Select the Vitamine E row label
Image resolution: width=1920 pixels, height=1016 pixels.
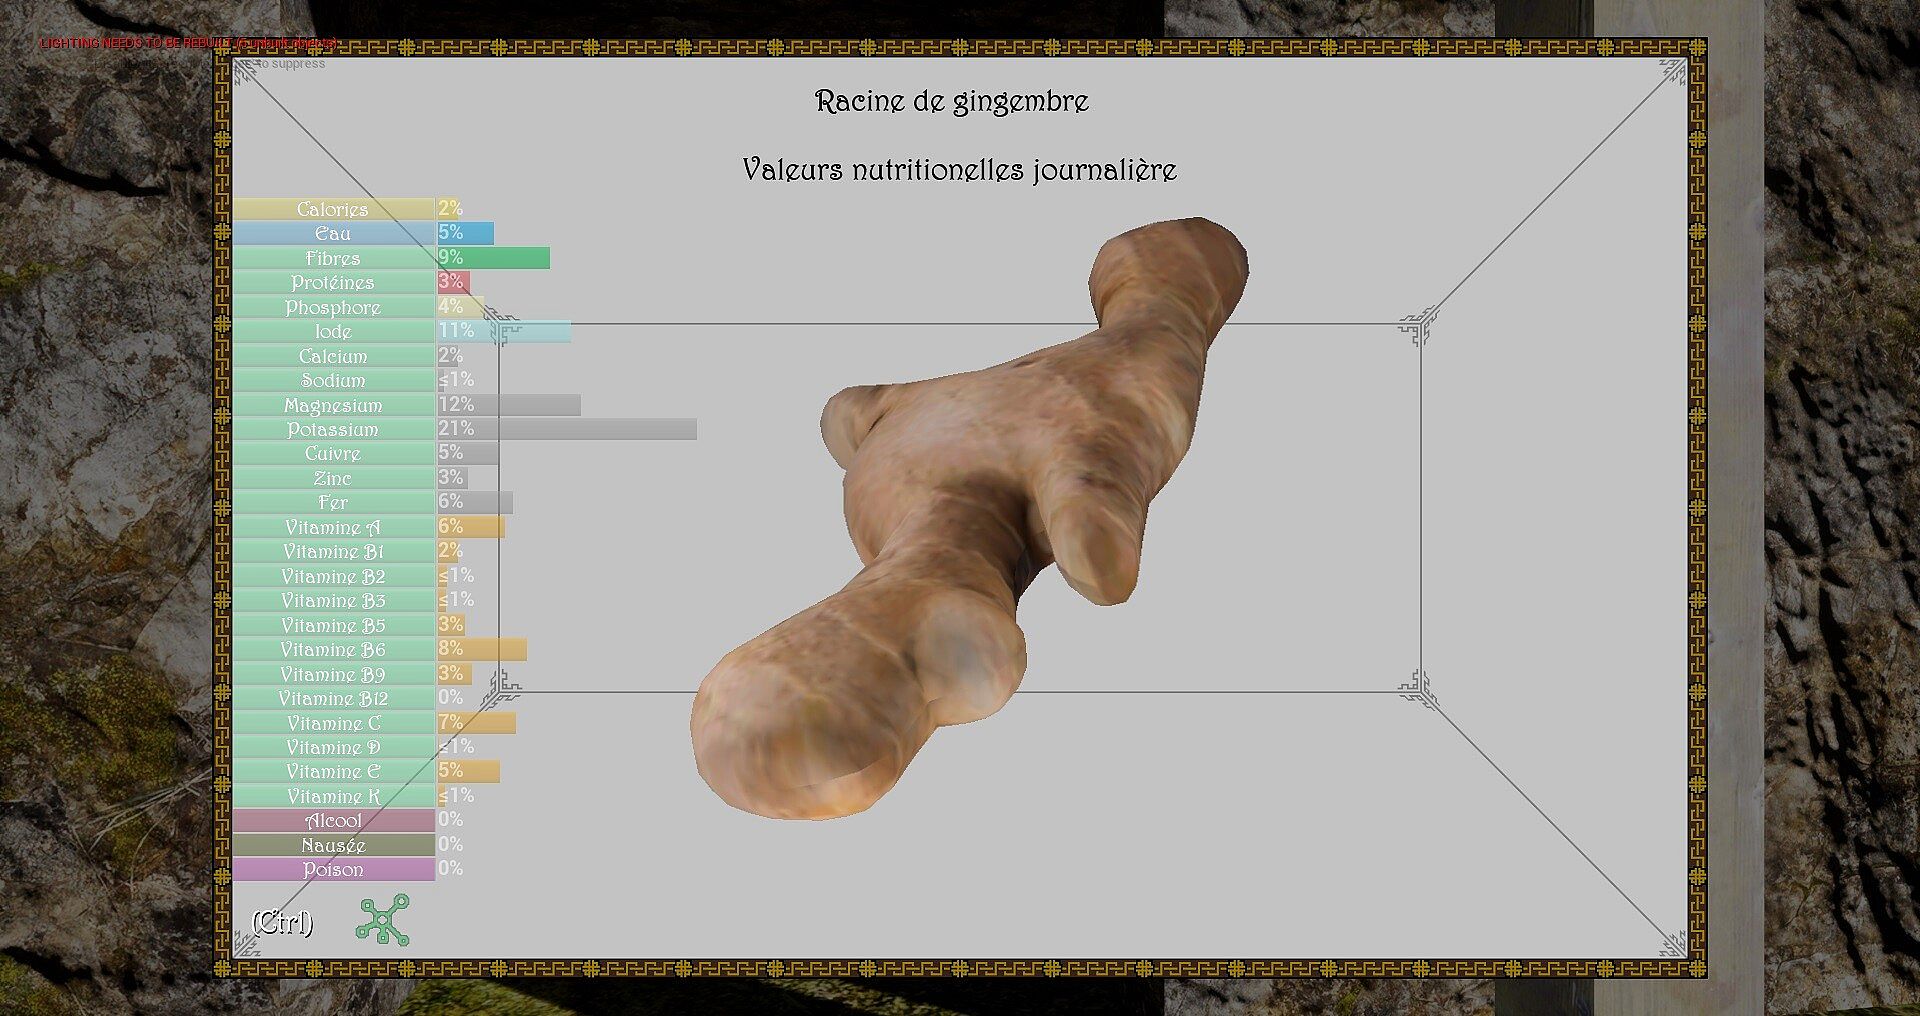[334, 771]
